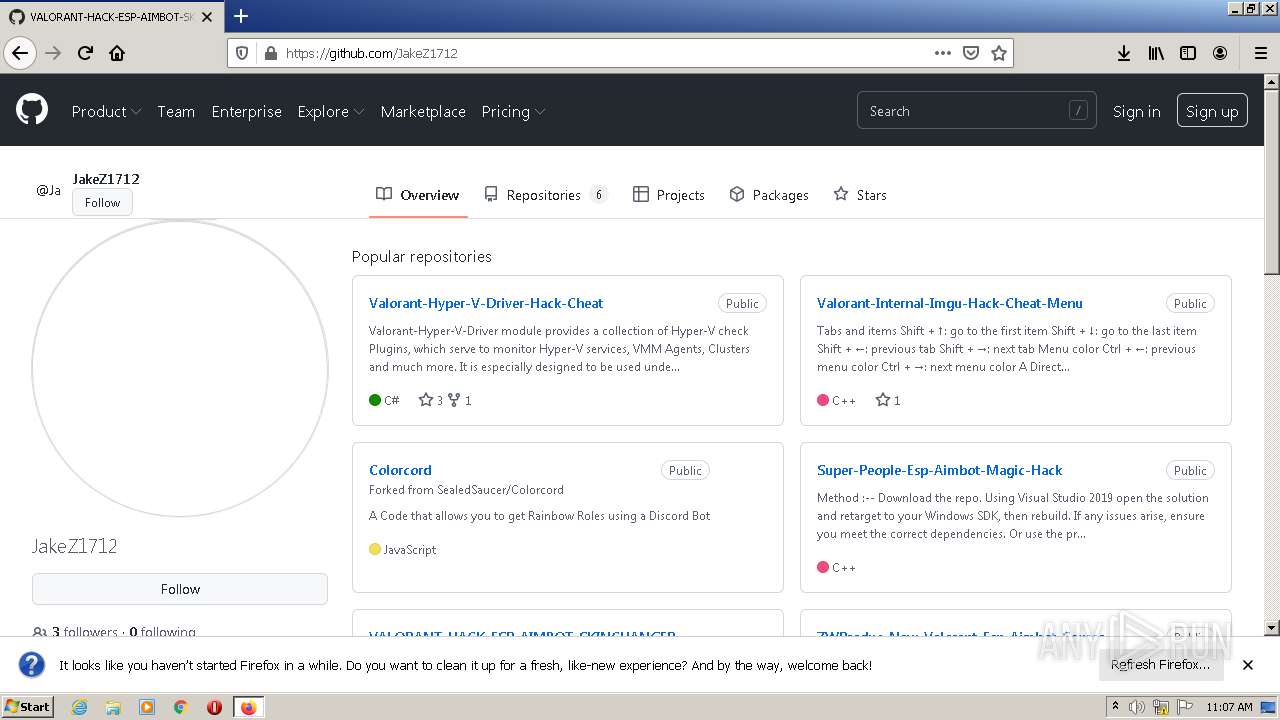Click the Sign in link
This screenshot has height=720, width=1280.
click(x=1137, y=111)
